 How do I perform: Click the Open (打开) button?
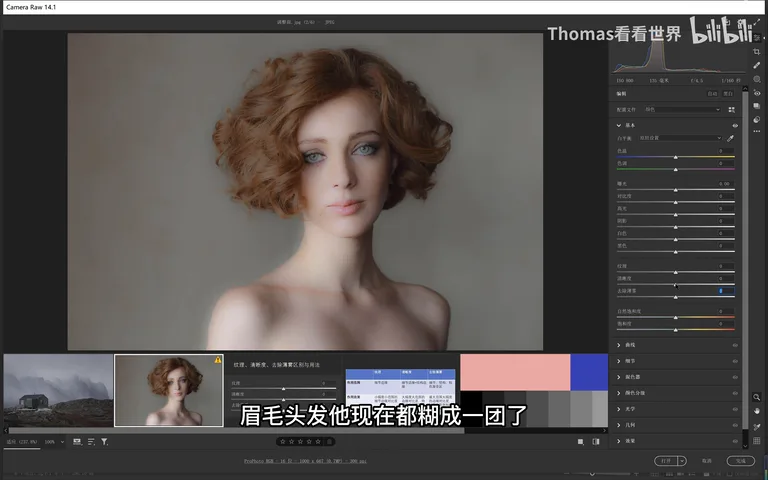666,461
